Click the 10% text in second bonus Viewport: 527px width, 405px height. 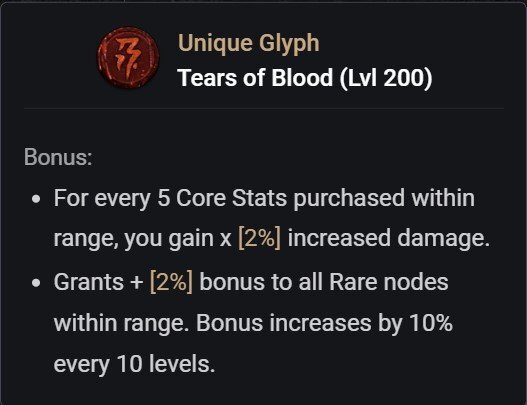[x=431, y=323]
